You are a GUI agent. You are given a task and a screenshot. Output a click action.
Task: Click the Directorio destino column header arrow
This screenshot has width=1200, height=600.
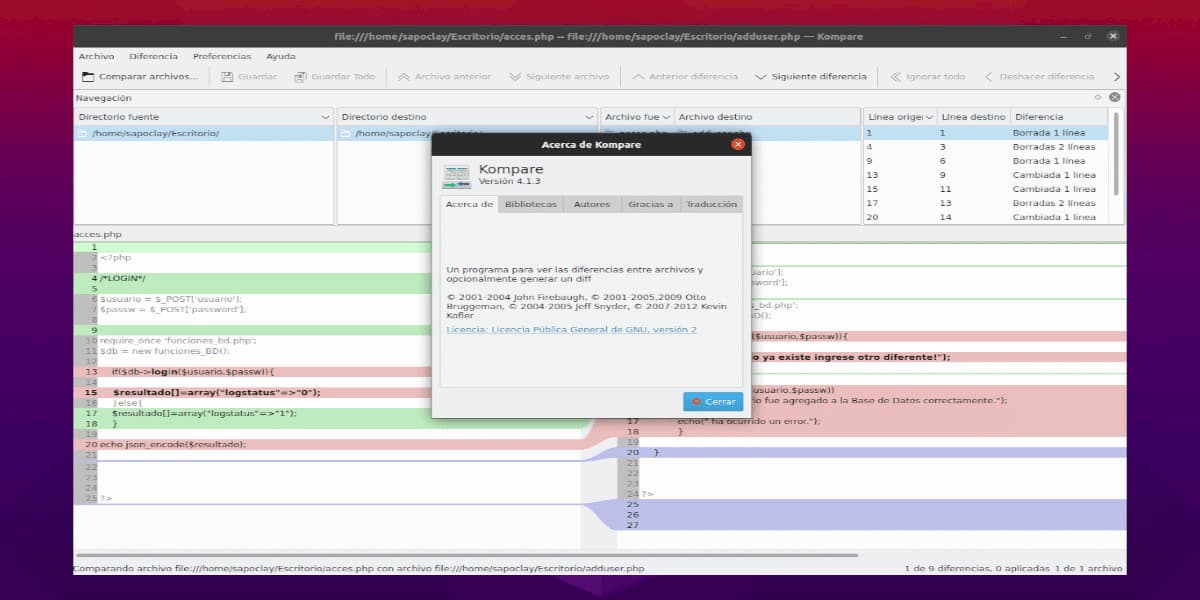click(589, 117)
